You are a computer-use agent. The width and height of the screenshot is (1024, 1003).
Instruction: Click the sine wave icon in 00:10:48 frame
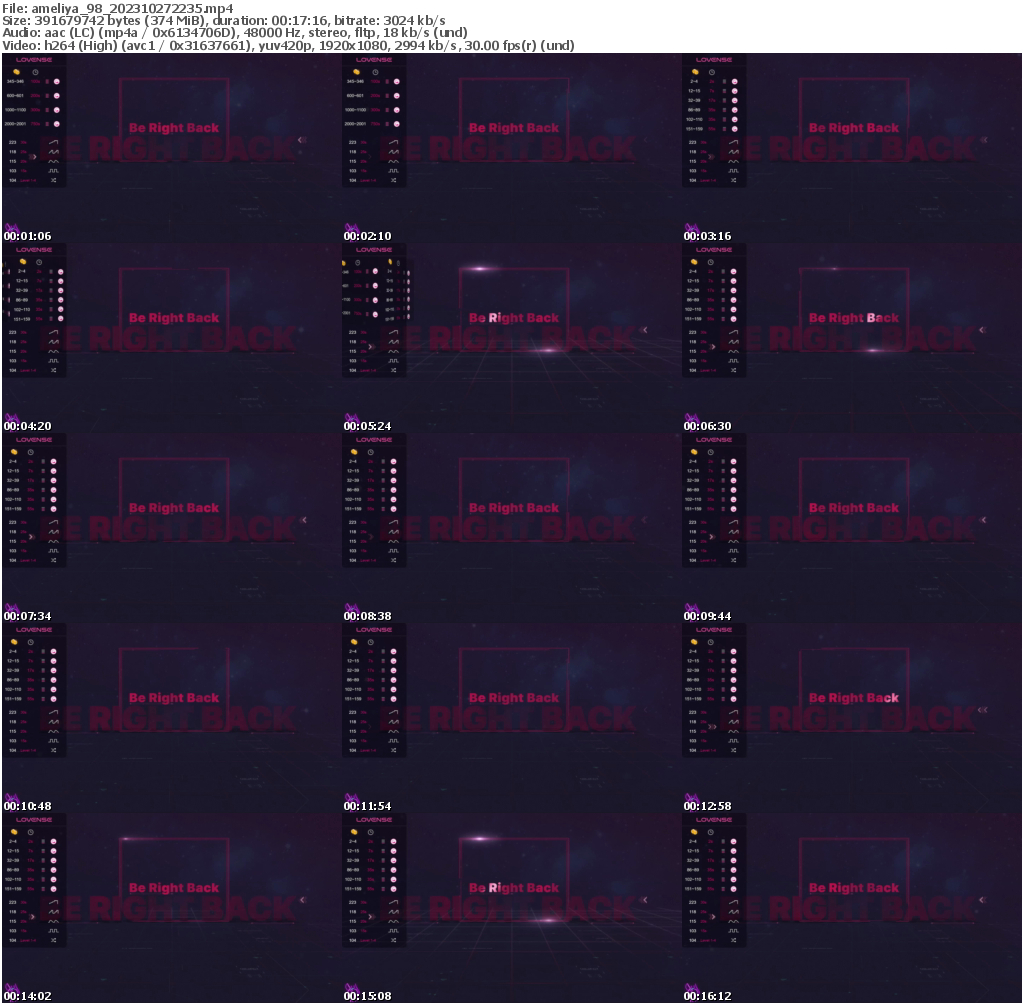[x=53, y=731]
